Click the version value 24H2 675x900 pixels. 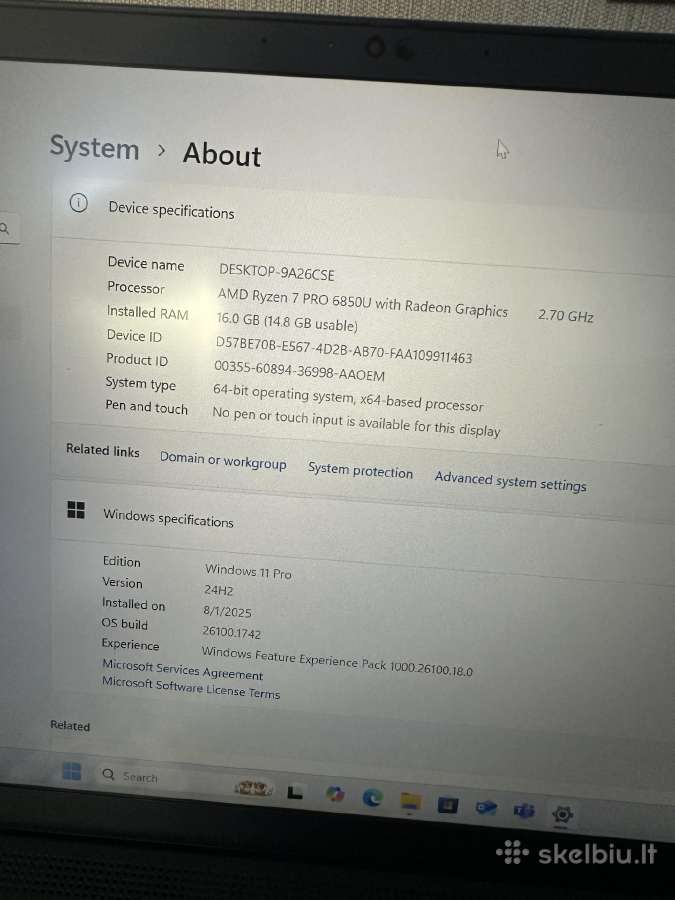click(219, 590)
